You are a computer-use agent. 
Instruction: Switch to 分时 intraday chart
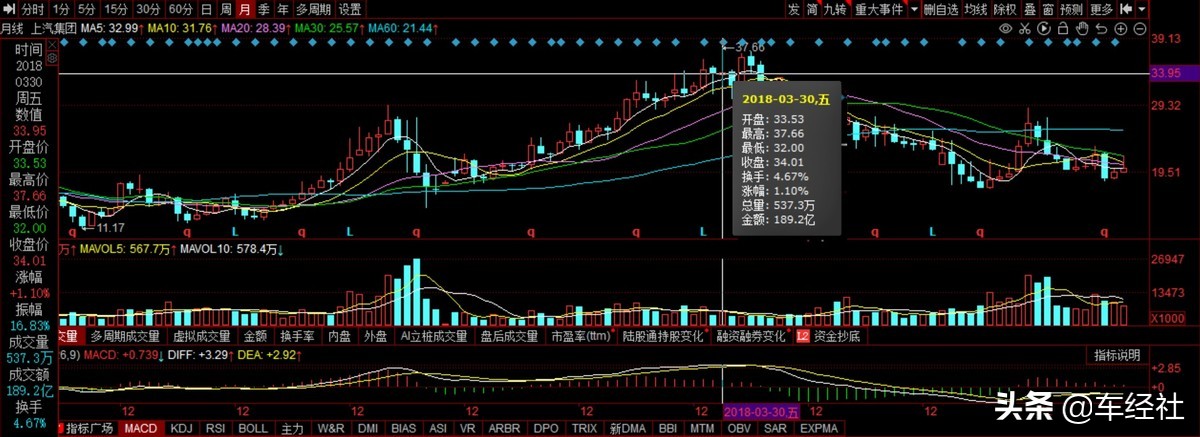click(x=33, y=10)
